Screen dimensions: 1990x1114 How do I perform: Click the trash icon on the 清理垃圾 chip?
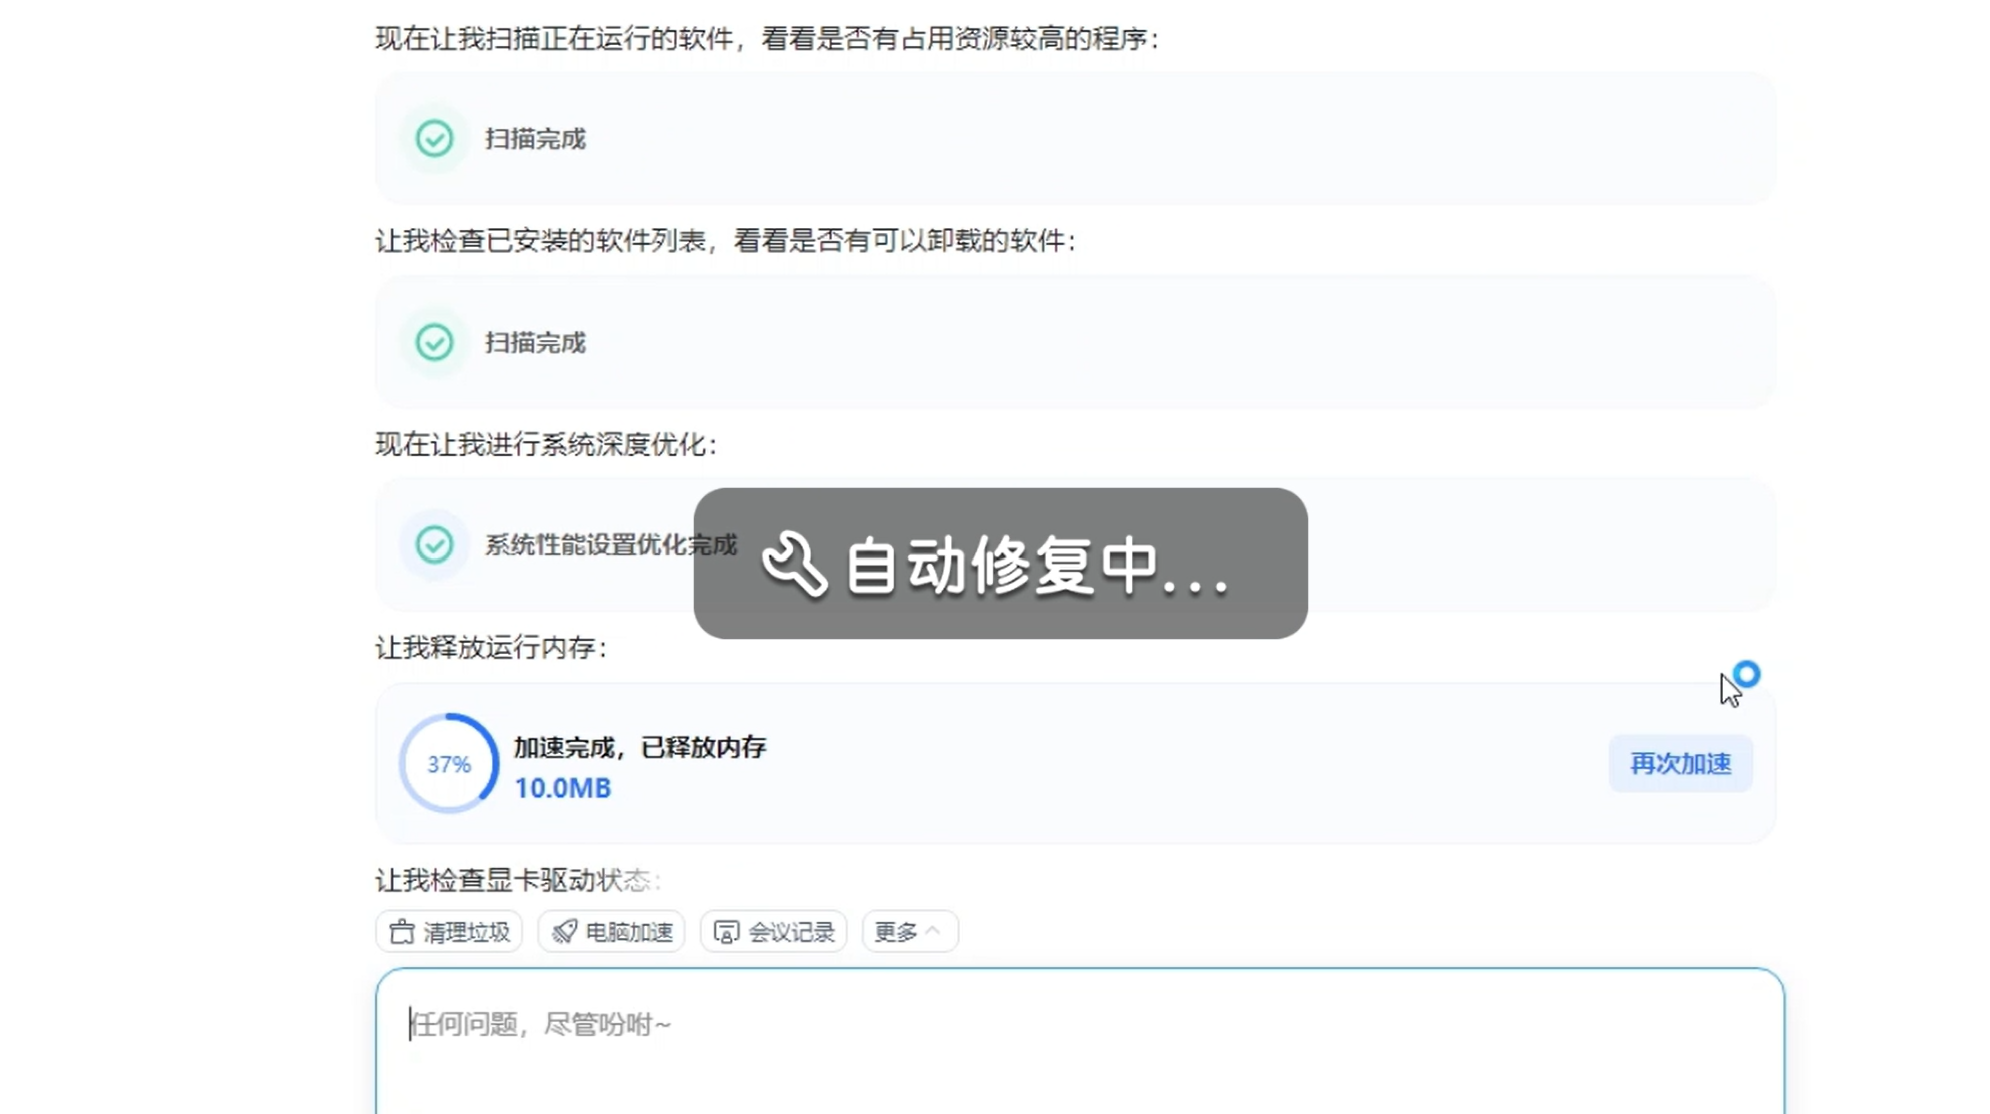[x=402, y=932]
